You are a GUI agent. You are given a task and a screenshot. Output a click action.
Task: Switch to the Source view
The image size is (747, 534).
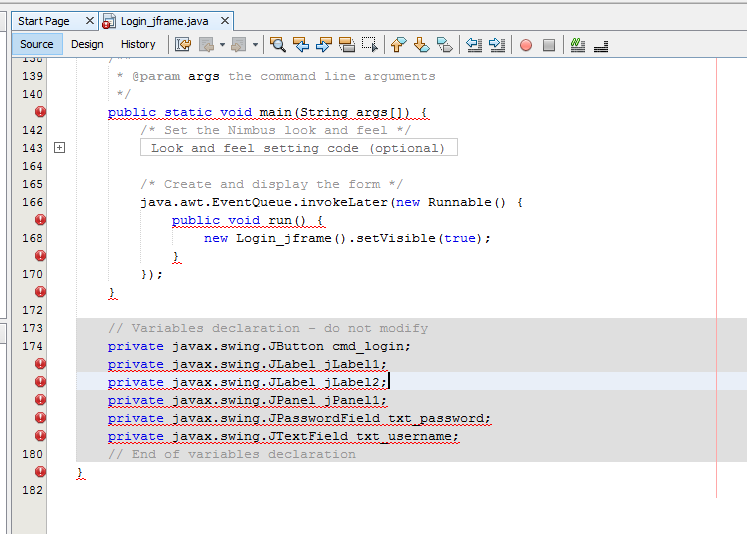37,44
